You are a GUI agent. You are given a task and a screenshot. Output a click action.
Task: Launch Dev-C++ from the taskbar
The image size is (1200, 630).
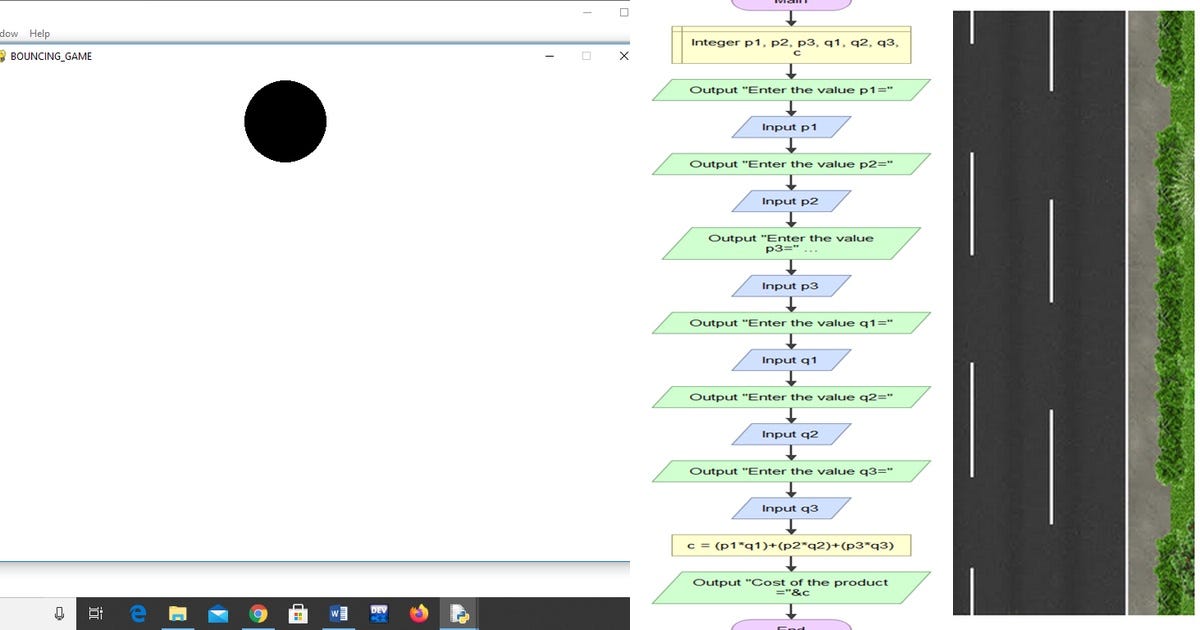click(x=378, y=613)
